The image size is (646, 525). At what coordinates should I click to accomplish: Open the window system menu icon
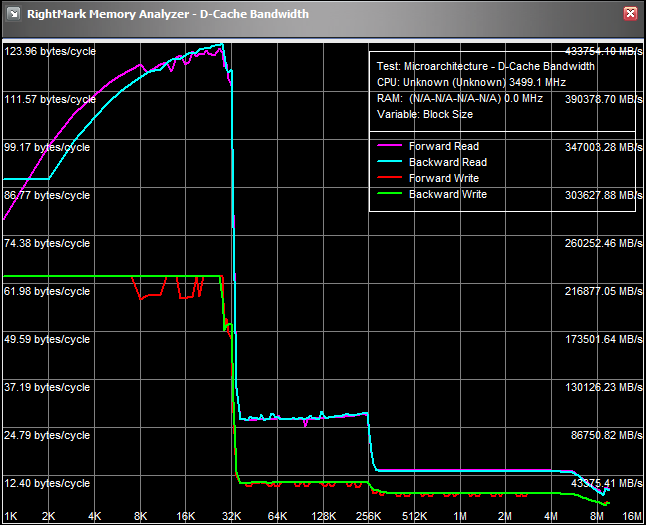click(x=14, y=14)
